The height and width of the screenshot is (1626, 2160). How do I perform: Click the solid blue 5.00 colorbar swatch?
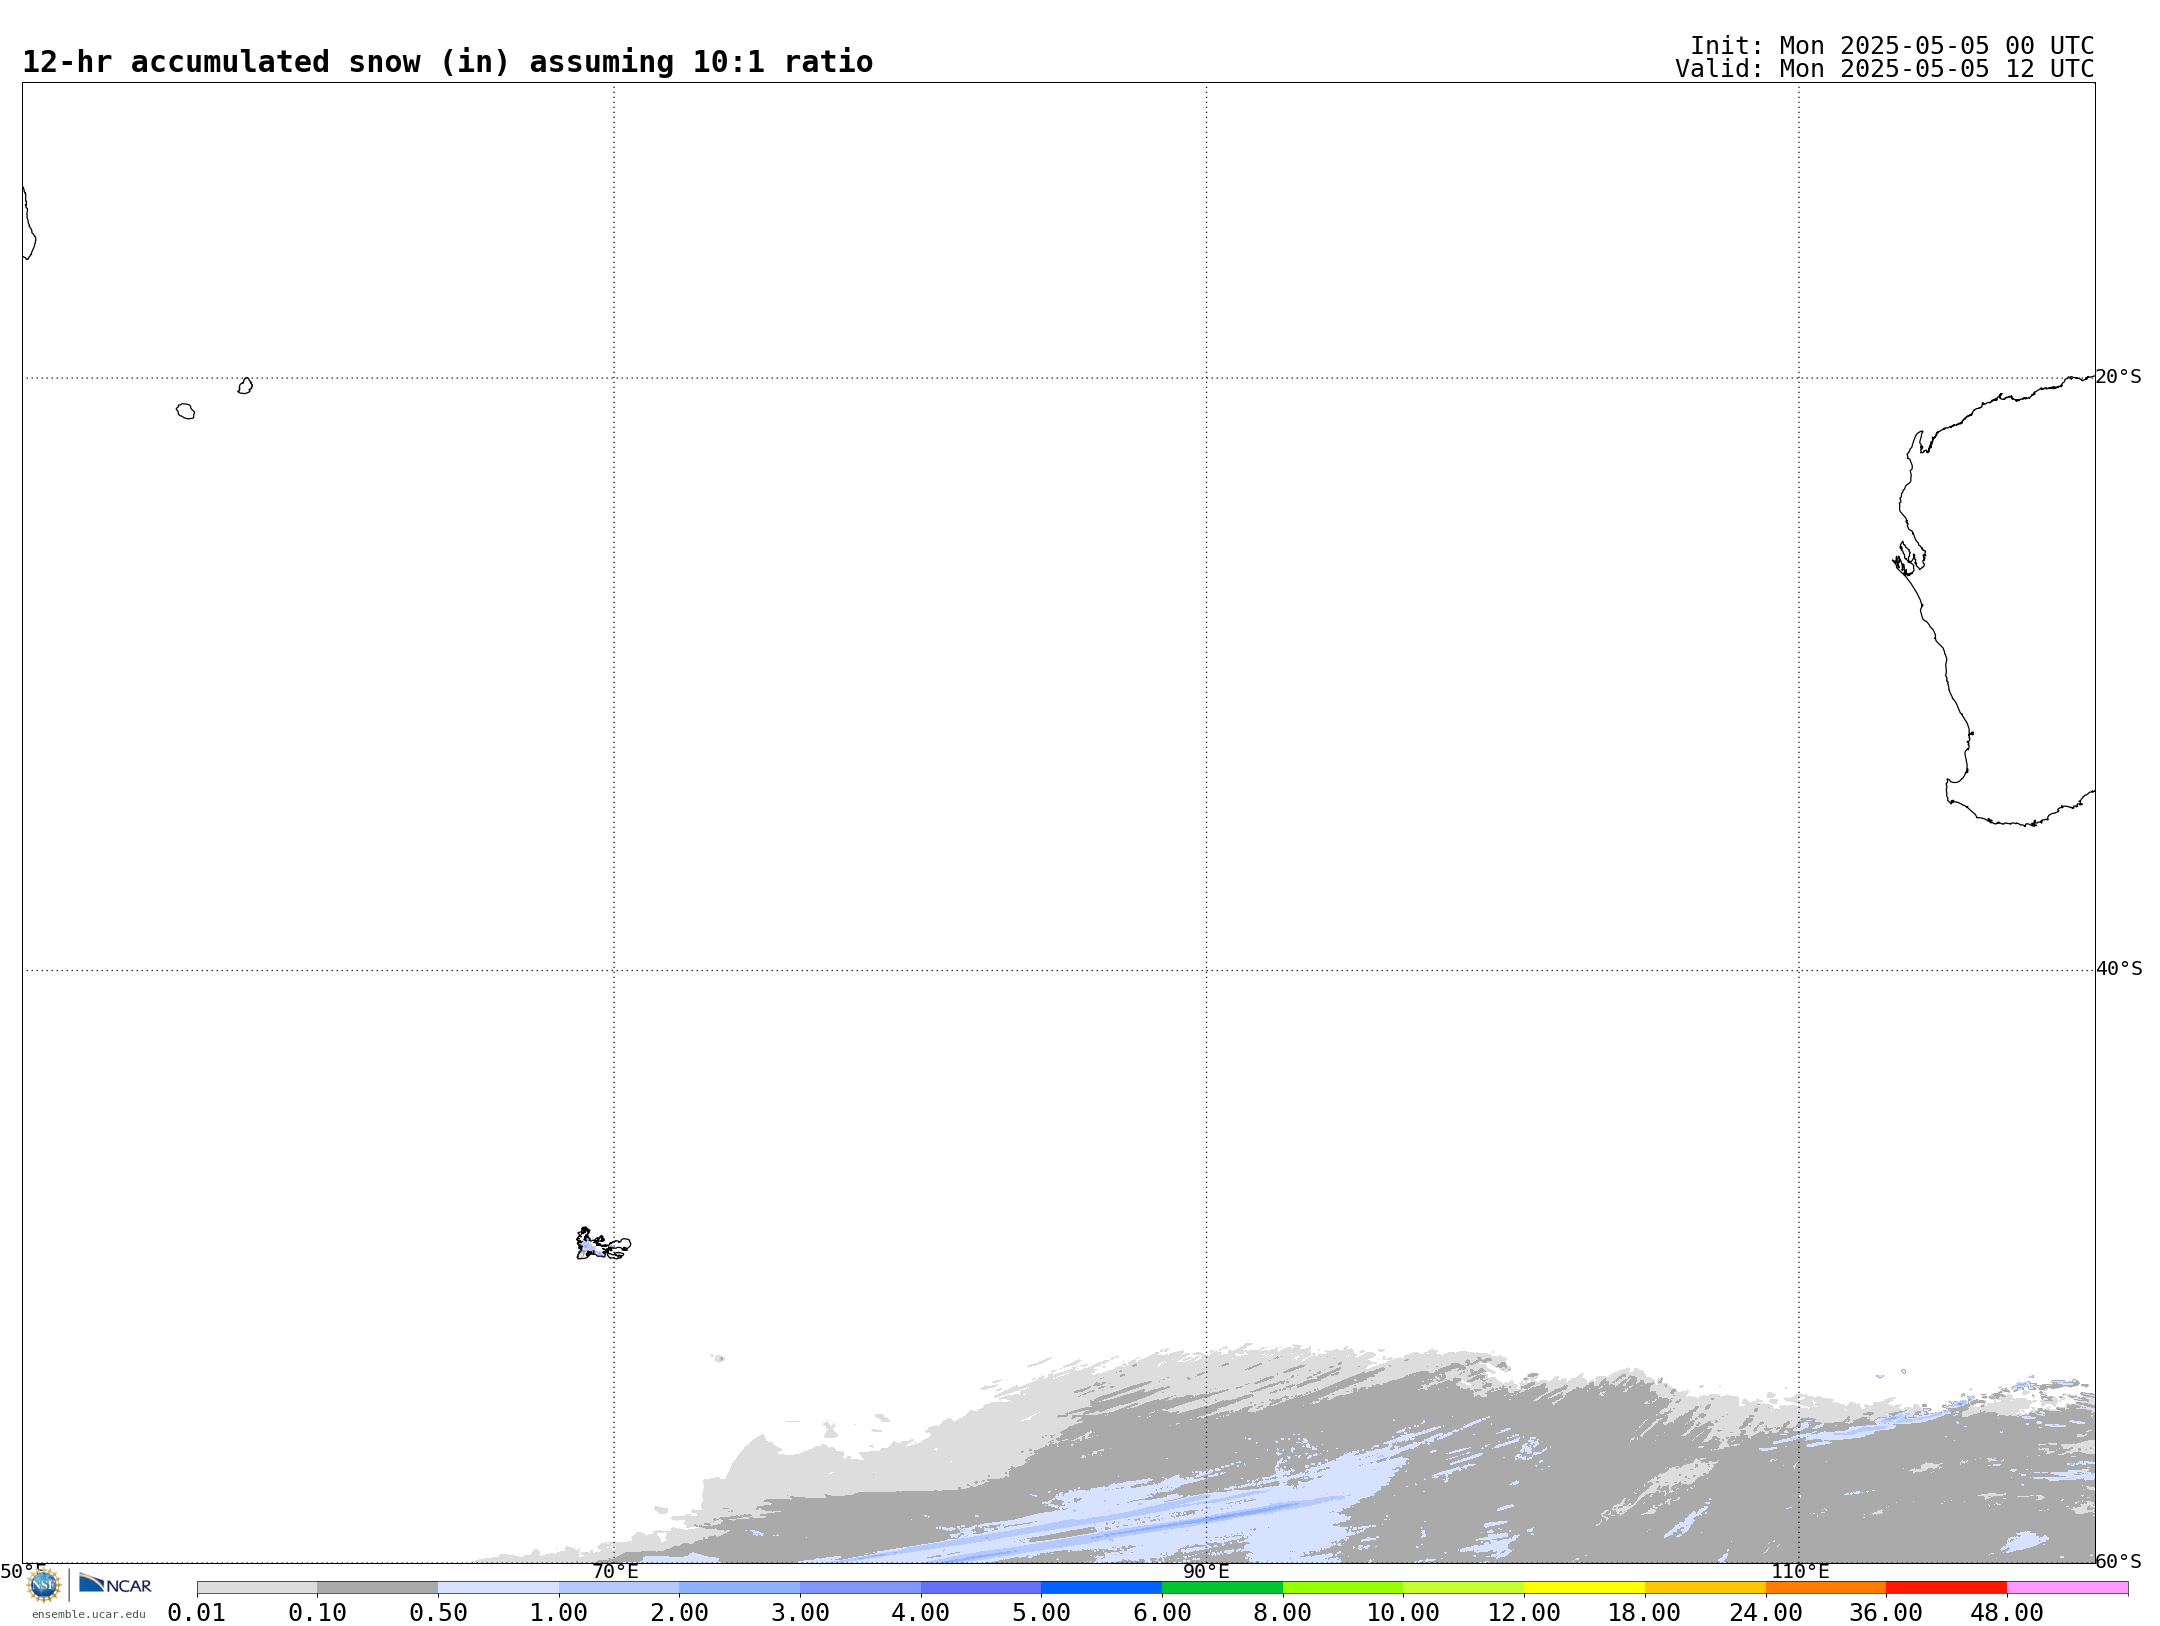1101,1588
